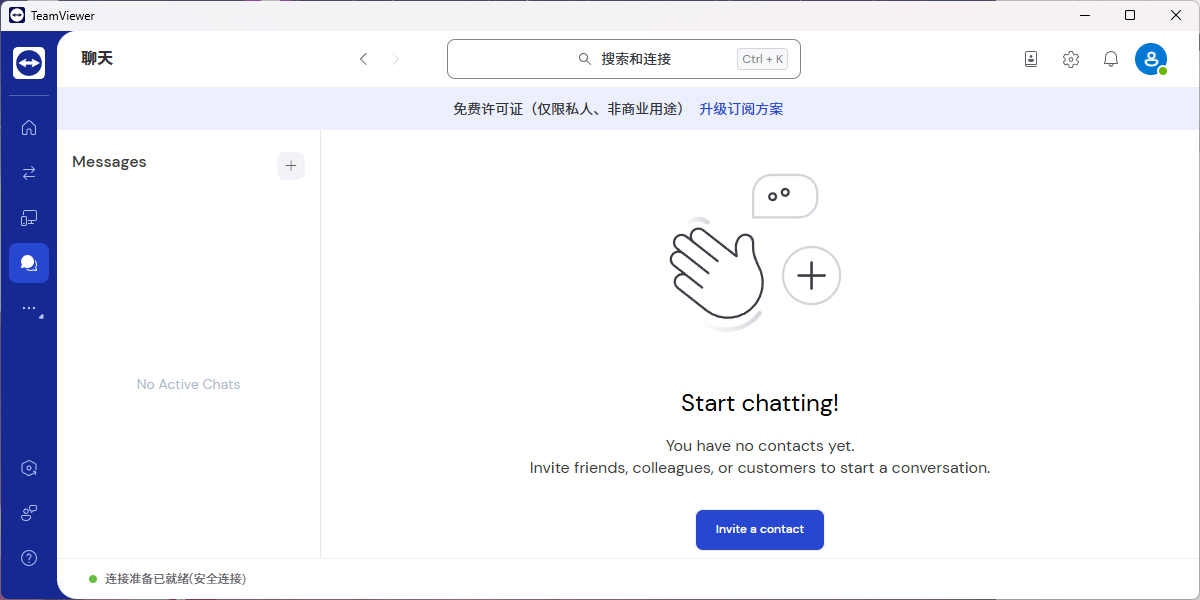Viewport: 1200px width, 600px height.
Task: Click the large circled plus illustration
Action: [x=811, y=275]
